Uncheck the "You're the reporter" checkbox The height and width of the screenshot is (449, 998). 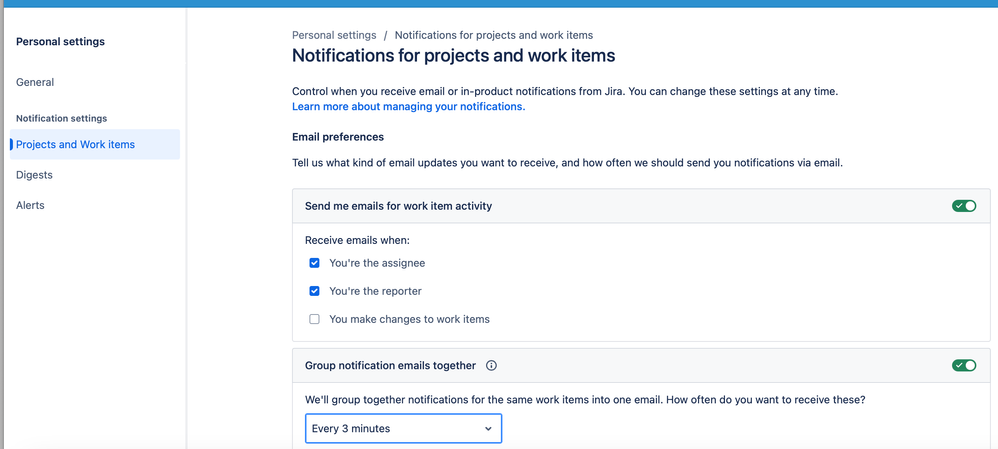pyautogui.click(x=314, y=291)
